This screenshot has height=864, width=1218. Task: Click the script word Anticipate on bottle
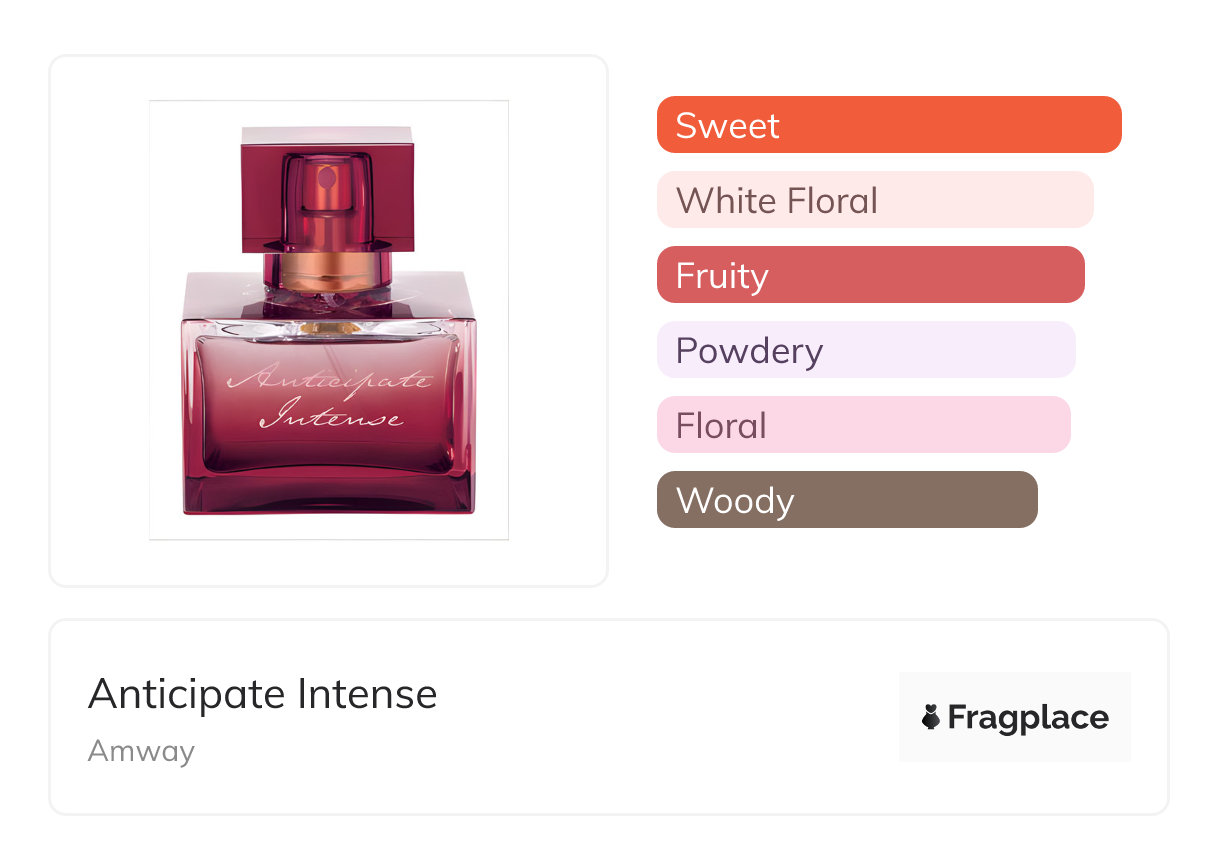[328, 380]
